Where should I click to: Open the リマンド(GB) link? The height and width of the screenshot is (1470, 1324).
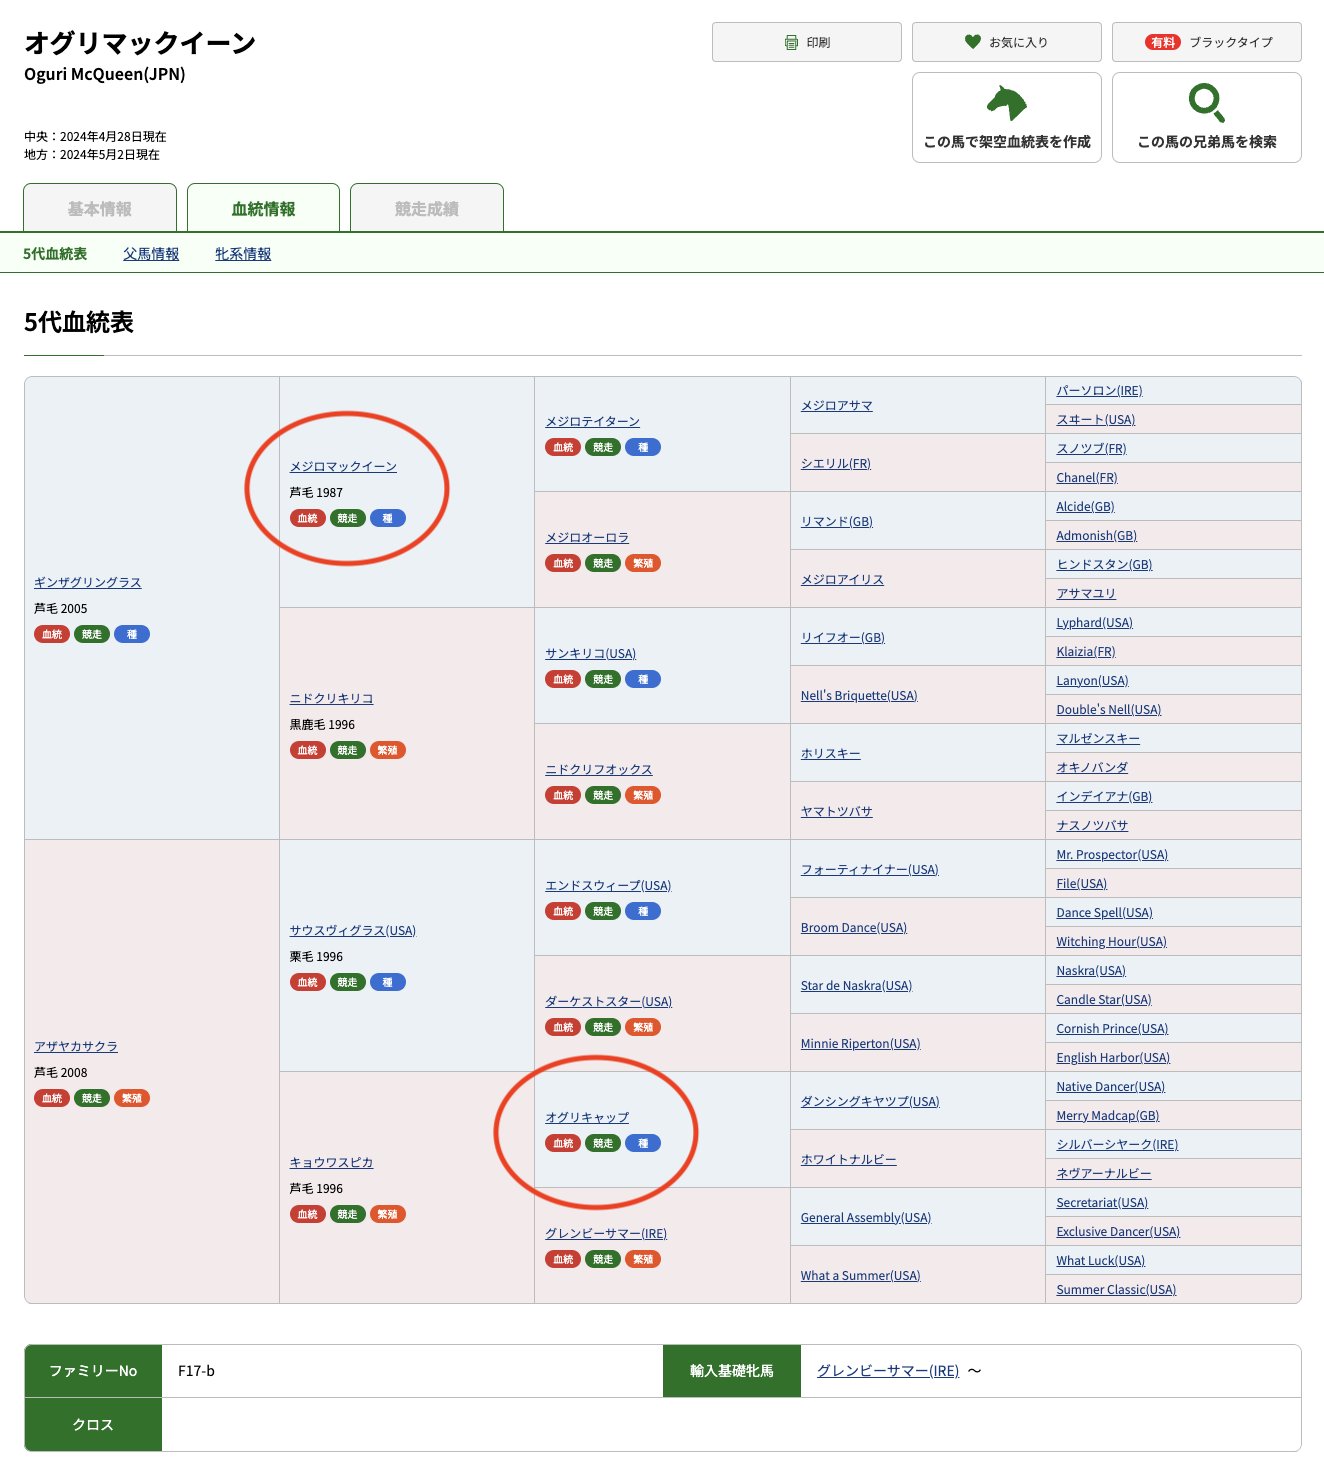click(x=837, y=521)
